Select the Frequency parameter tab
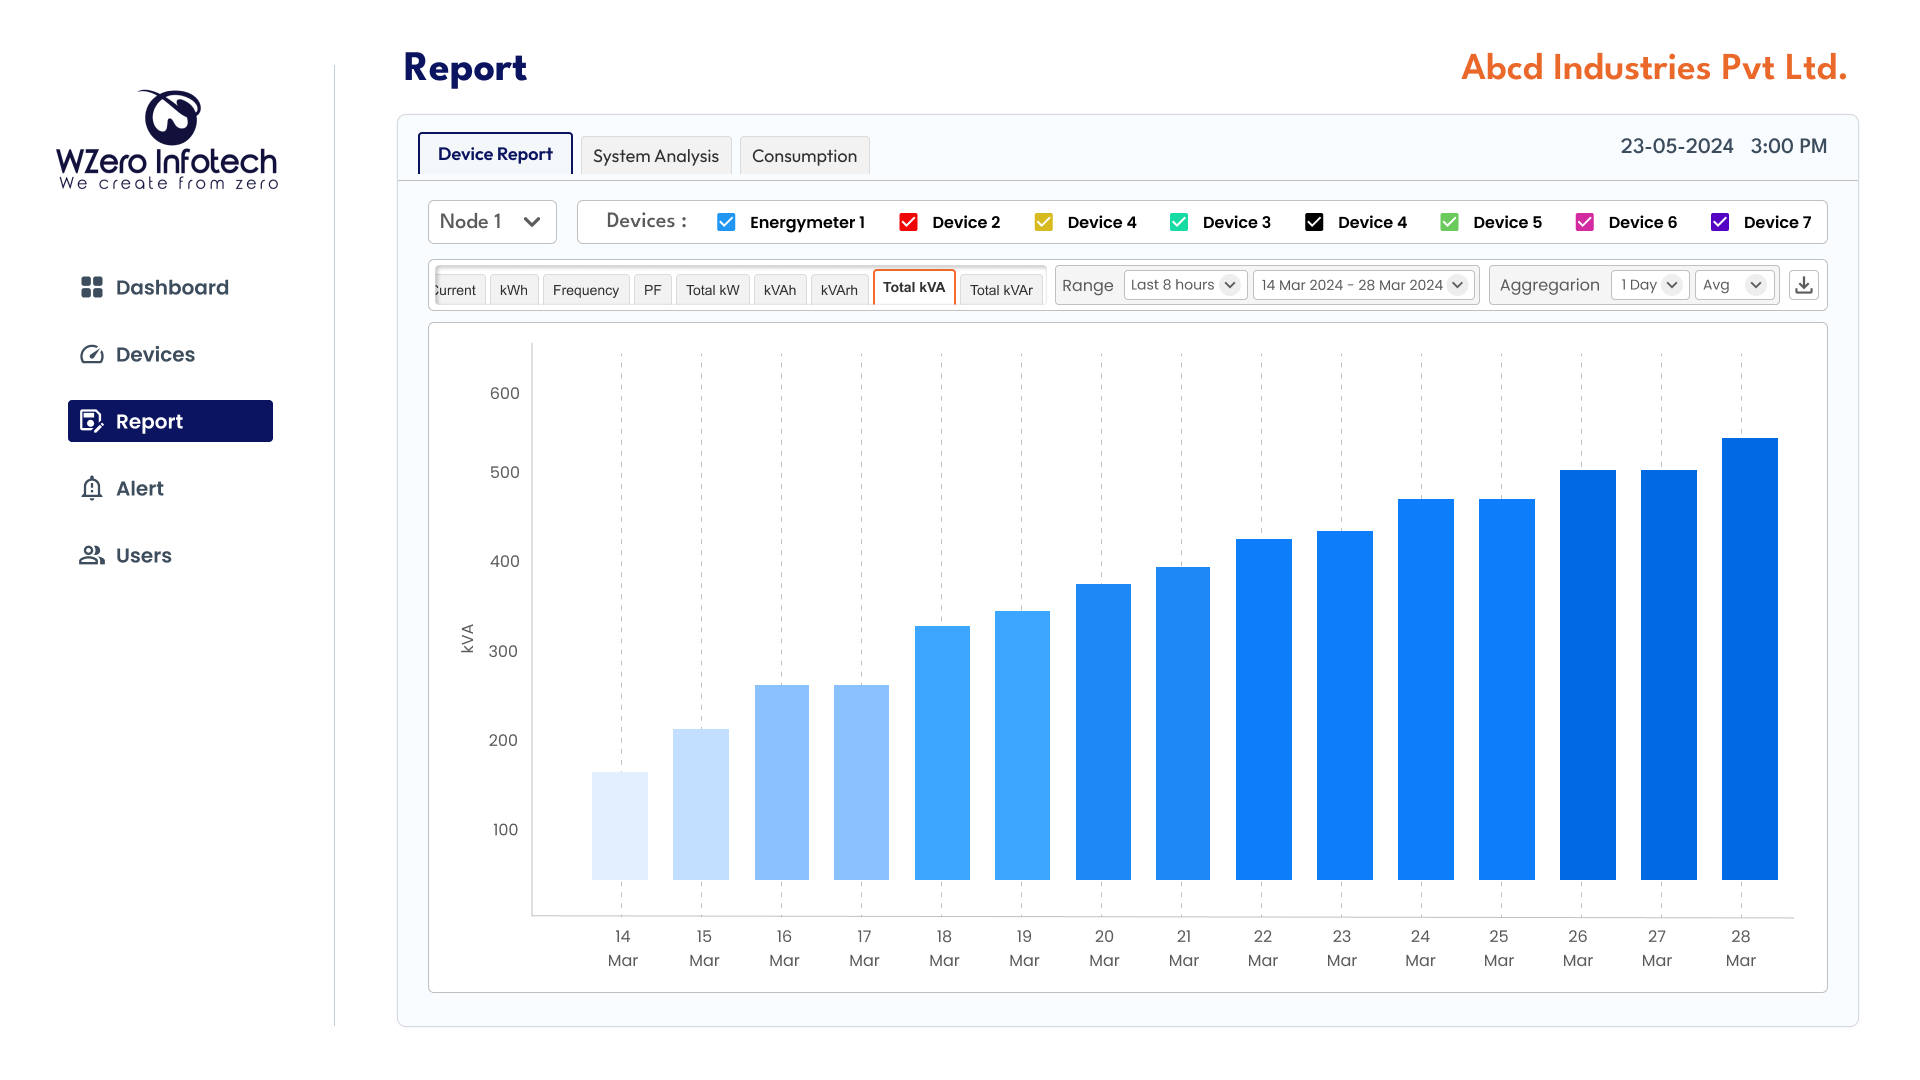The height and width of the screenshot is (1080, 1920). (586, 290)
